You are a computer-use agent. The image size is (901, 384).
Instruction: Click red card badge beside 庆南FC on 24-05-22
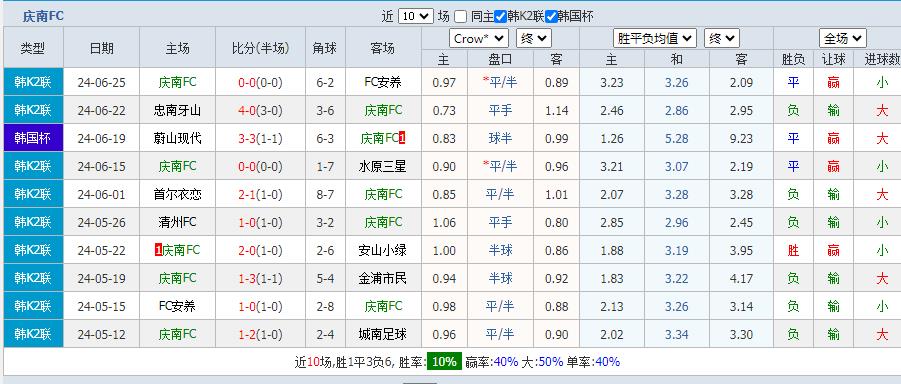159,250
